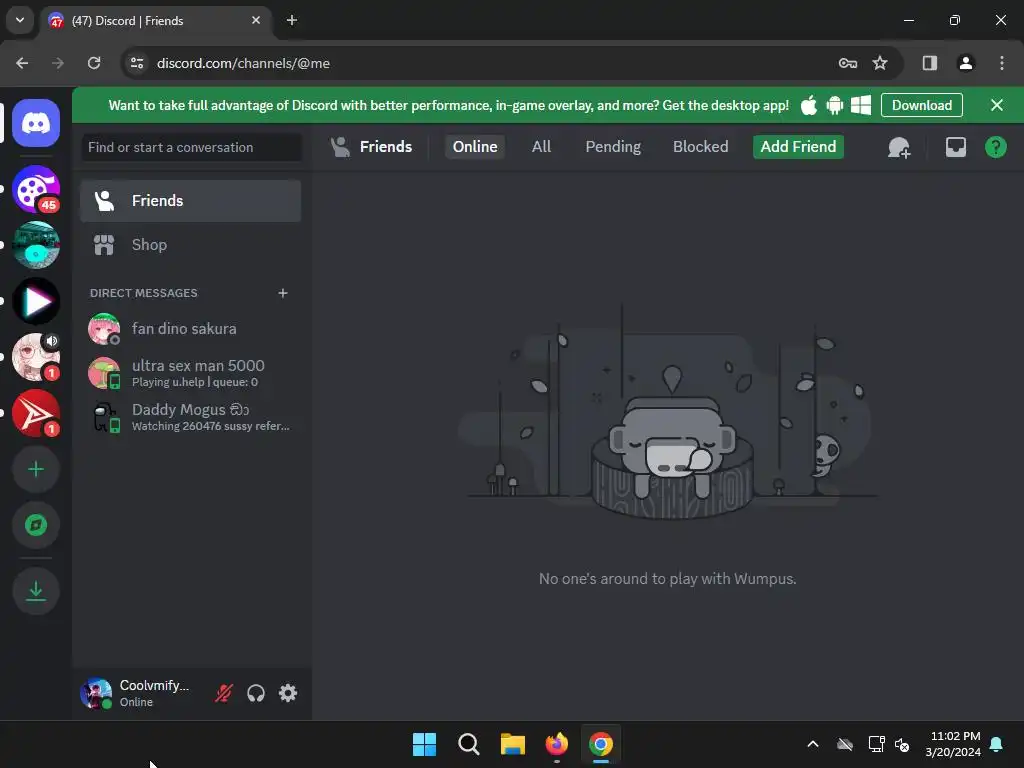The height and width of the screenshot is (768, 1024).
Task: Click the Add a Server plus button
Action: coord(36,470)
